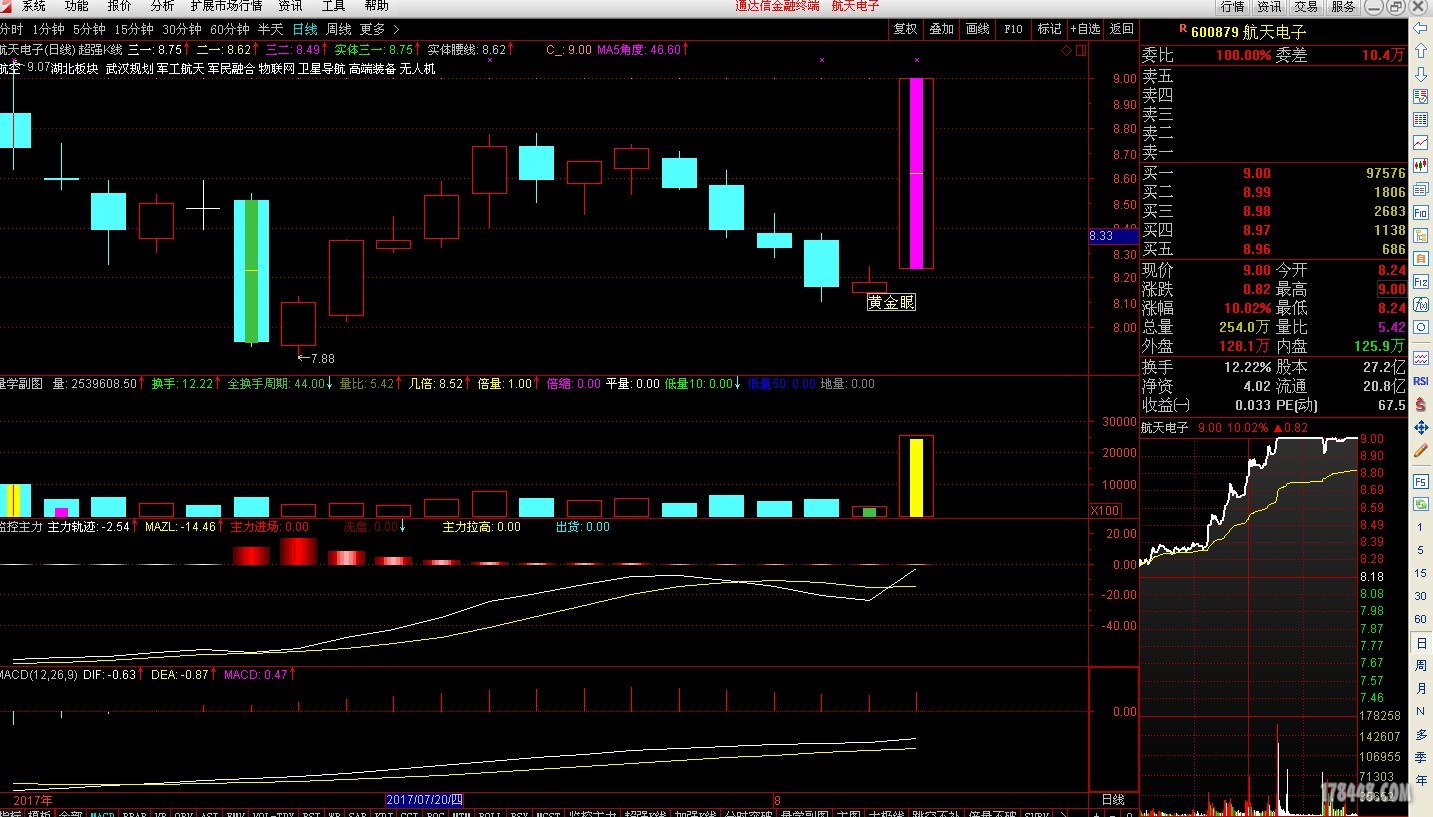This screenshot has width=1433, height=817.
Task: Click the wavy line chart sidebar icon
Action: [x=1421, y=358]
